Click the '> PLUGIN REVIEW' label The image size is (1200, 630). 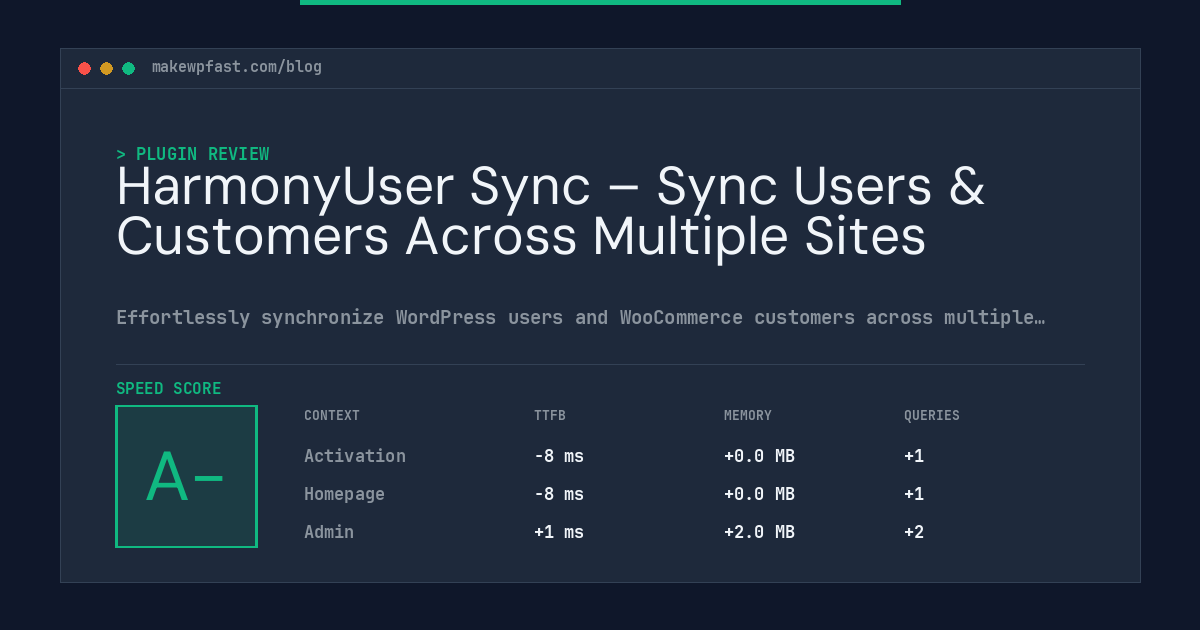(193, 154)
